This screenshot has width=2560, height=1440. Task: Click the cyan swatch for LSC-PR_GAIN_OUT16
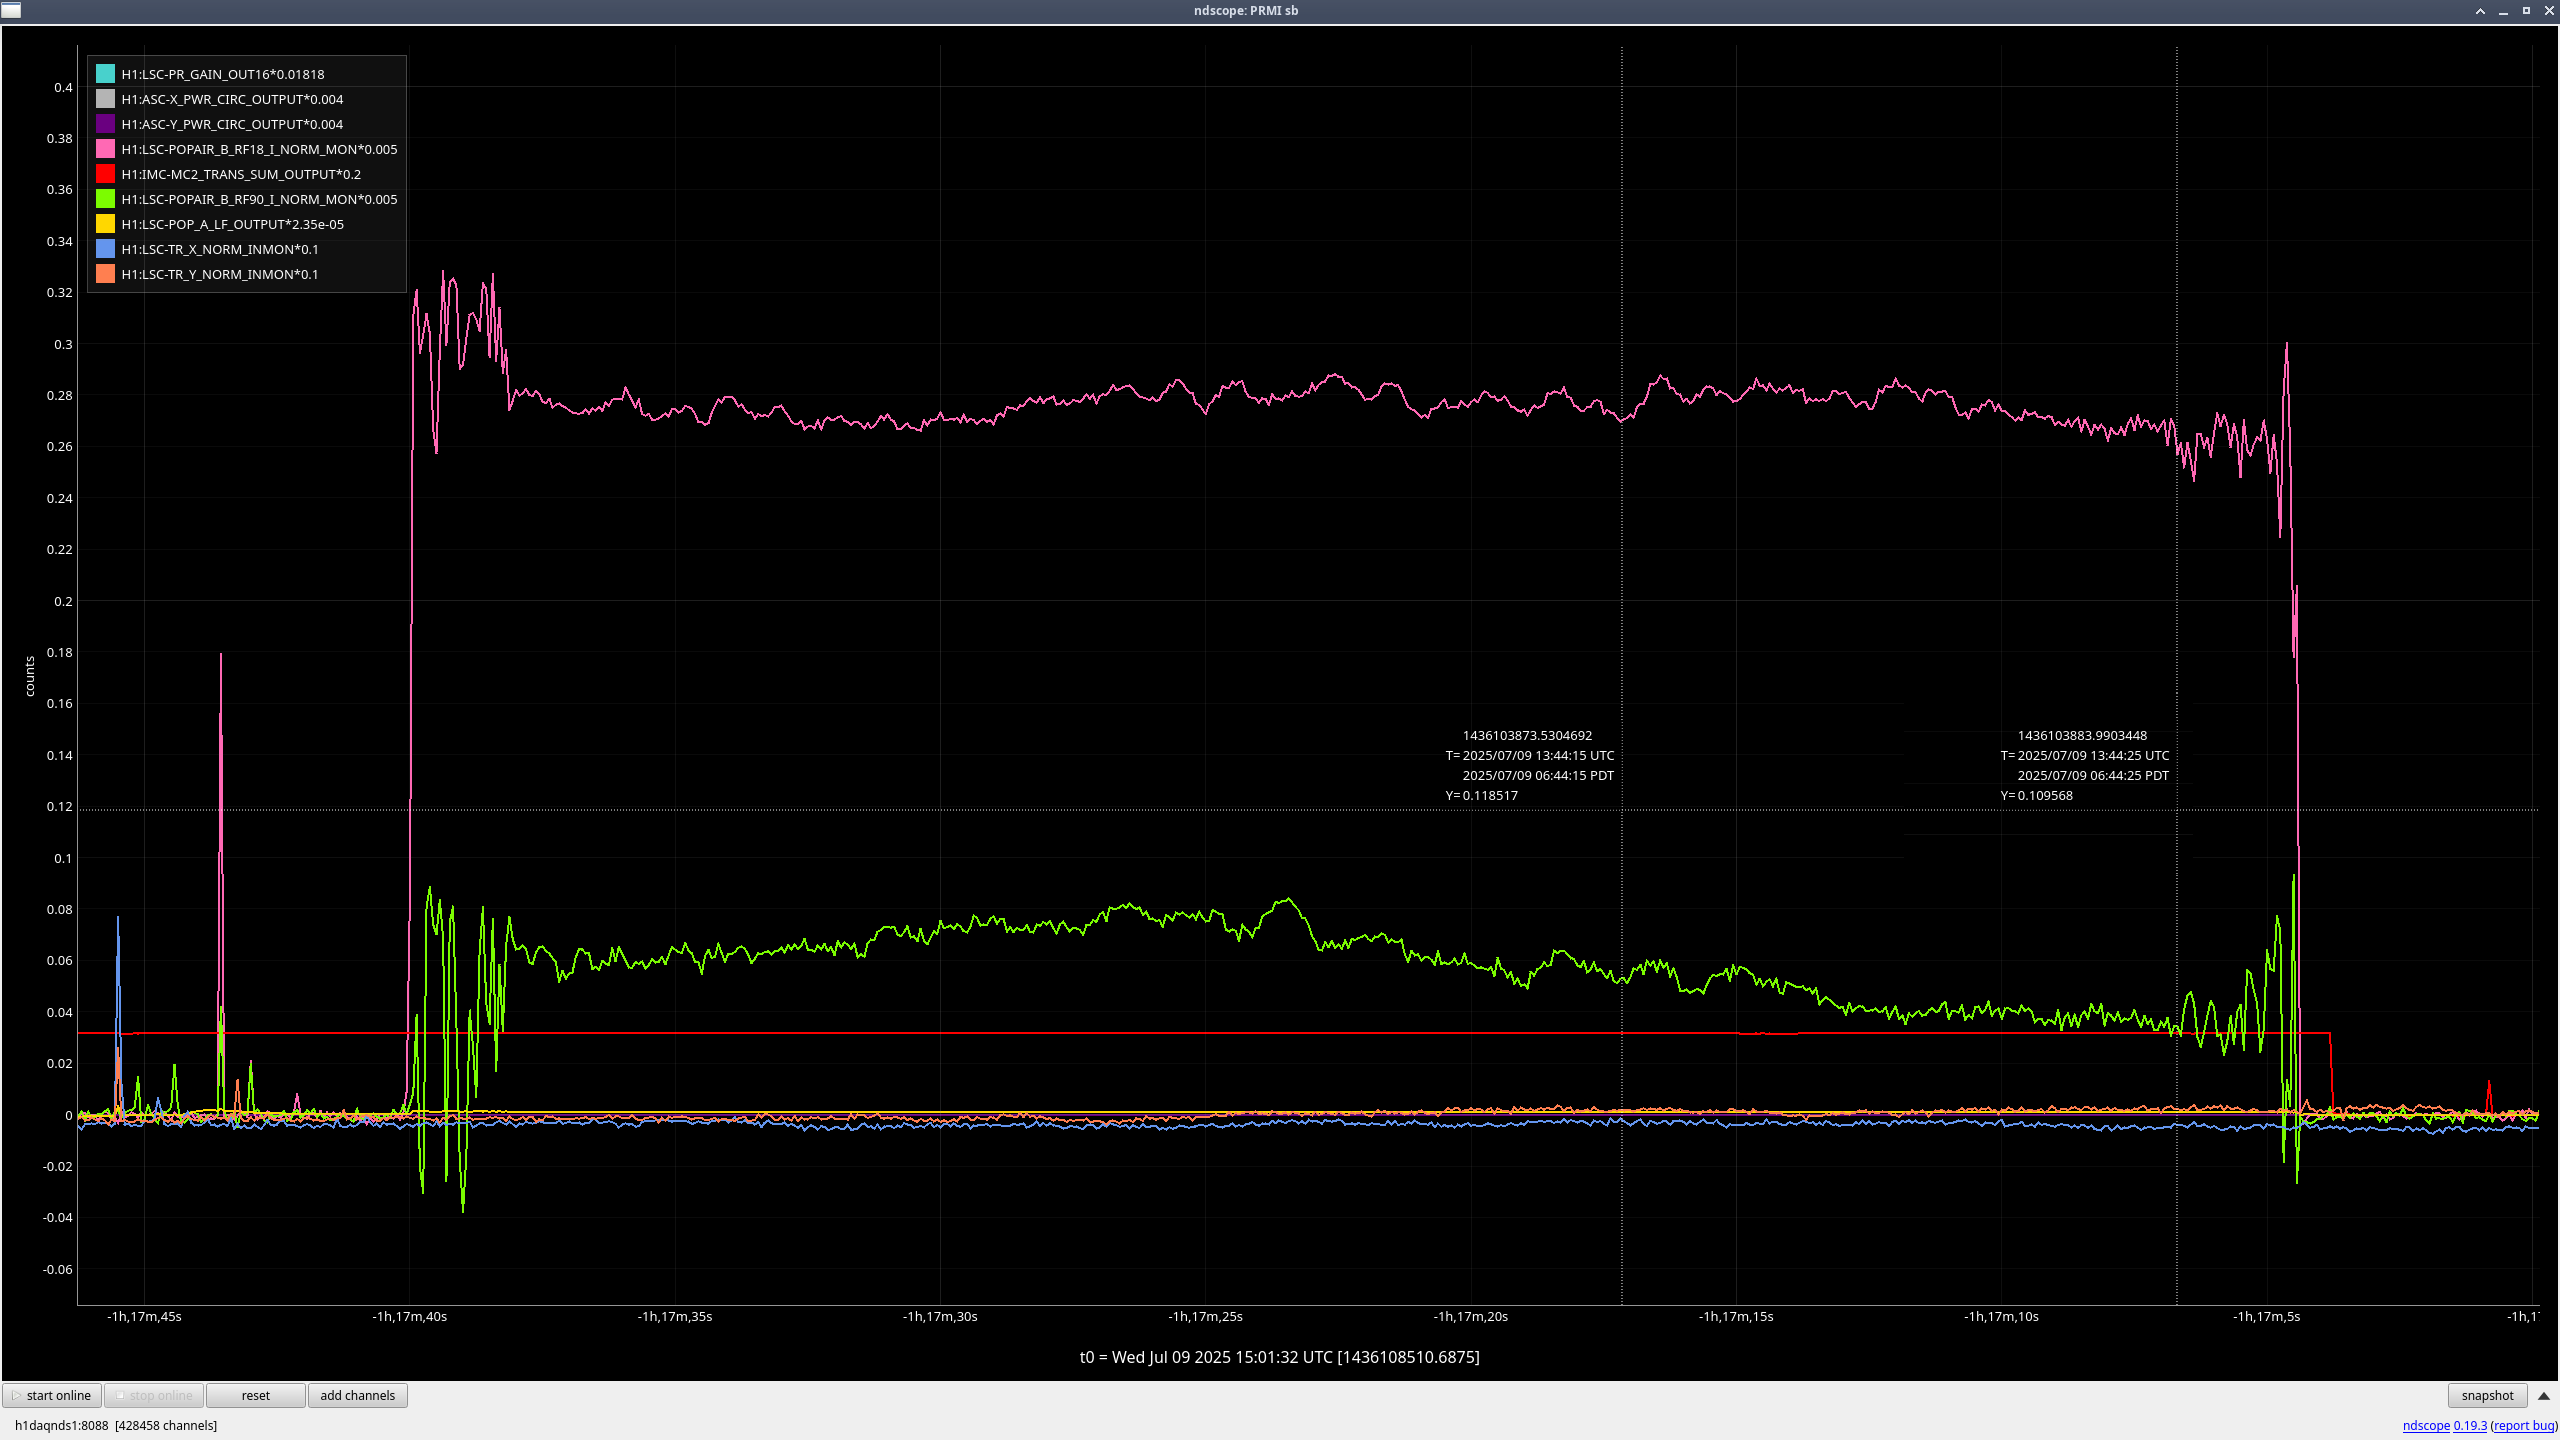click(x=105, y=74)
